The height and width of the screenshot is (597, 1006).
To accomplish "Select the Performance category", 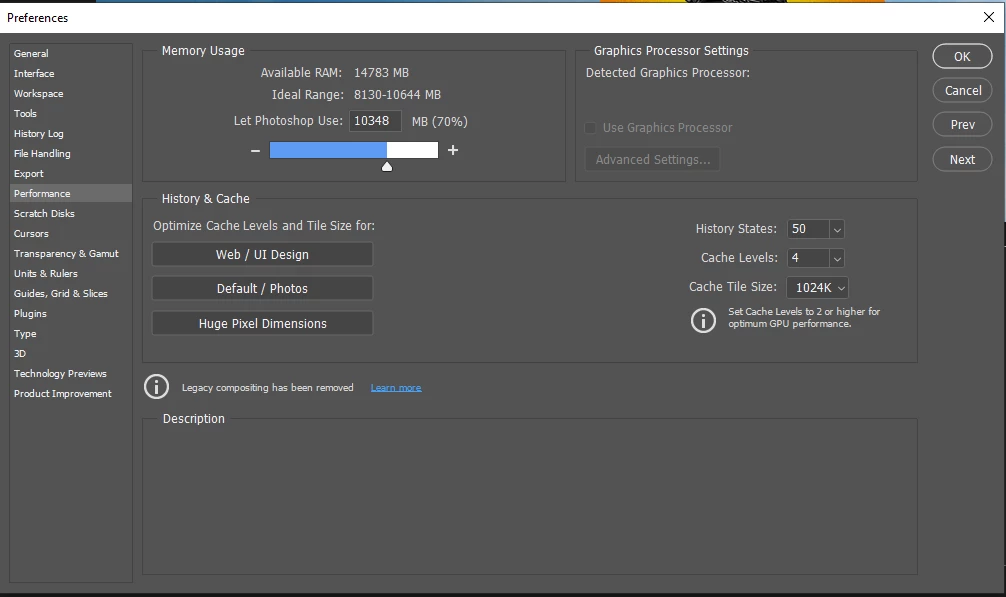I will (x=71, y=193).
